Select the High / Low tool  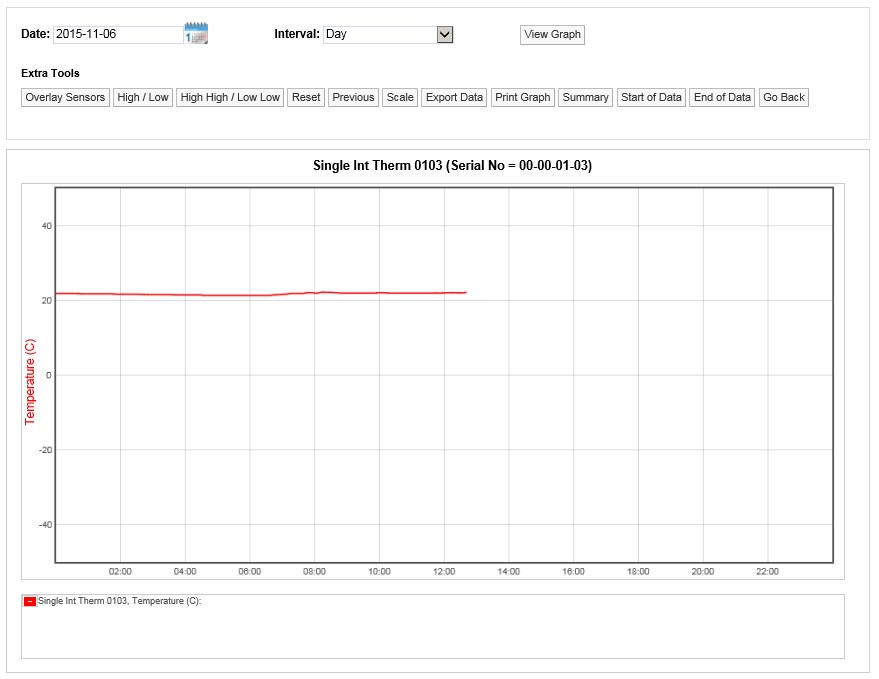143,97
